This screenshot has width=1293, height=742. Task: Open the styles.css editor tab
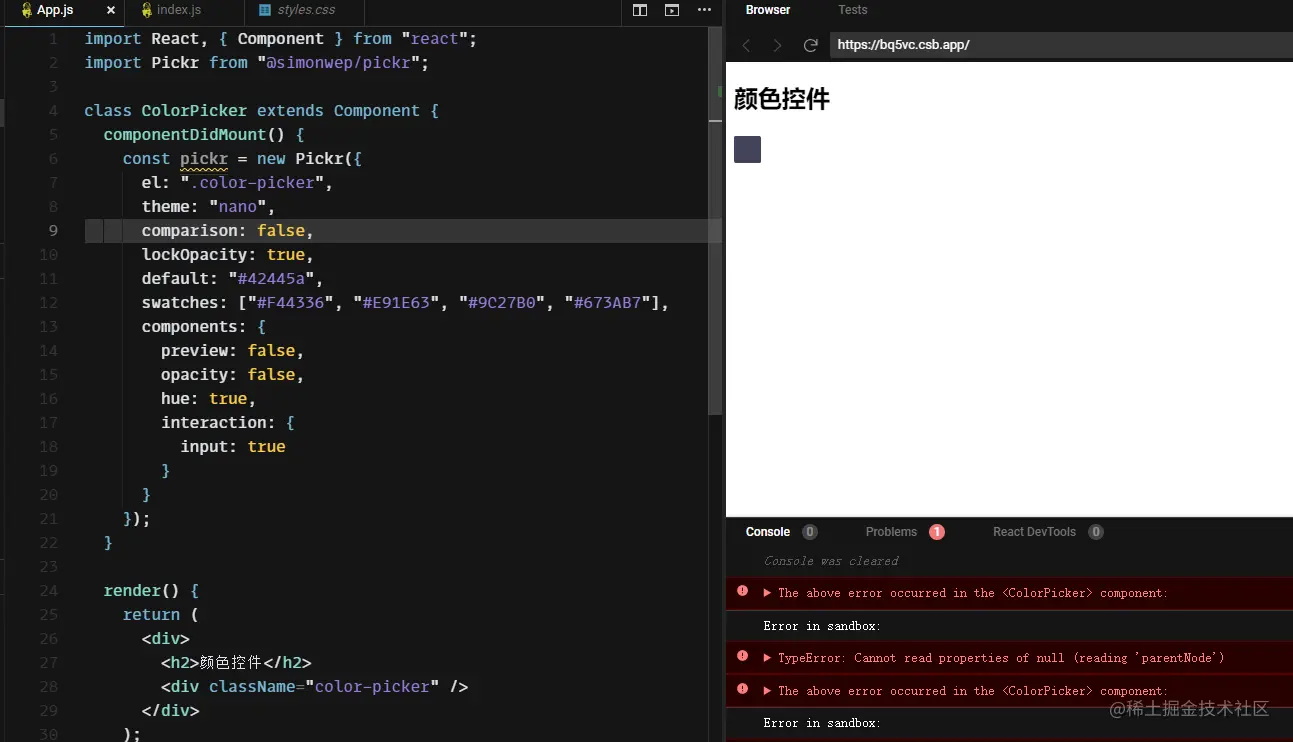coord(304,10)
